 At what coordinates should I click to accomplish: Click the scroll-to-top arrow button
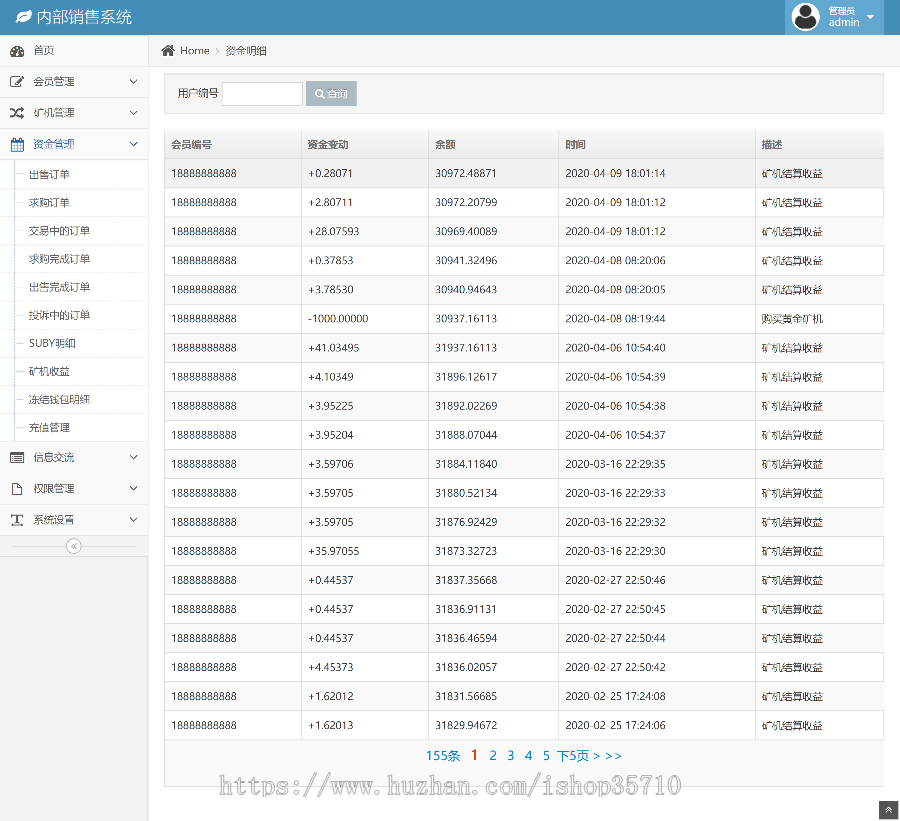888,809
